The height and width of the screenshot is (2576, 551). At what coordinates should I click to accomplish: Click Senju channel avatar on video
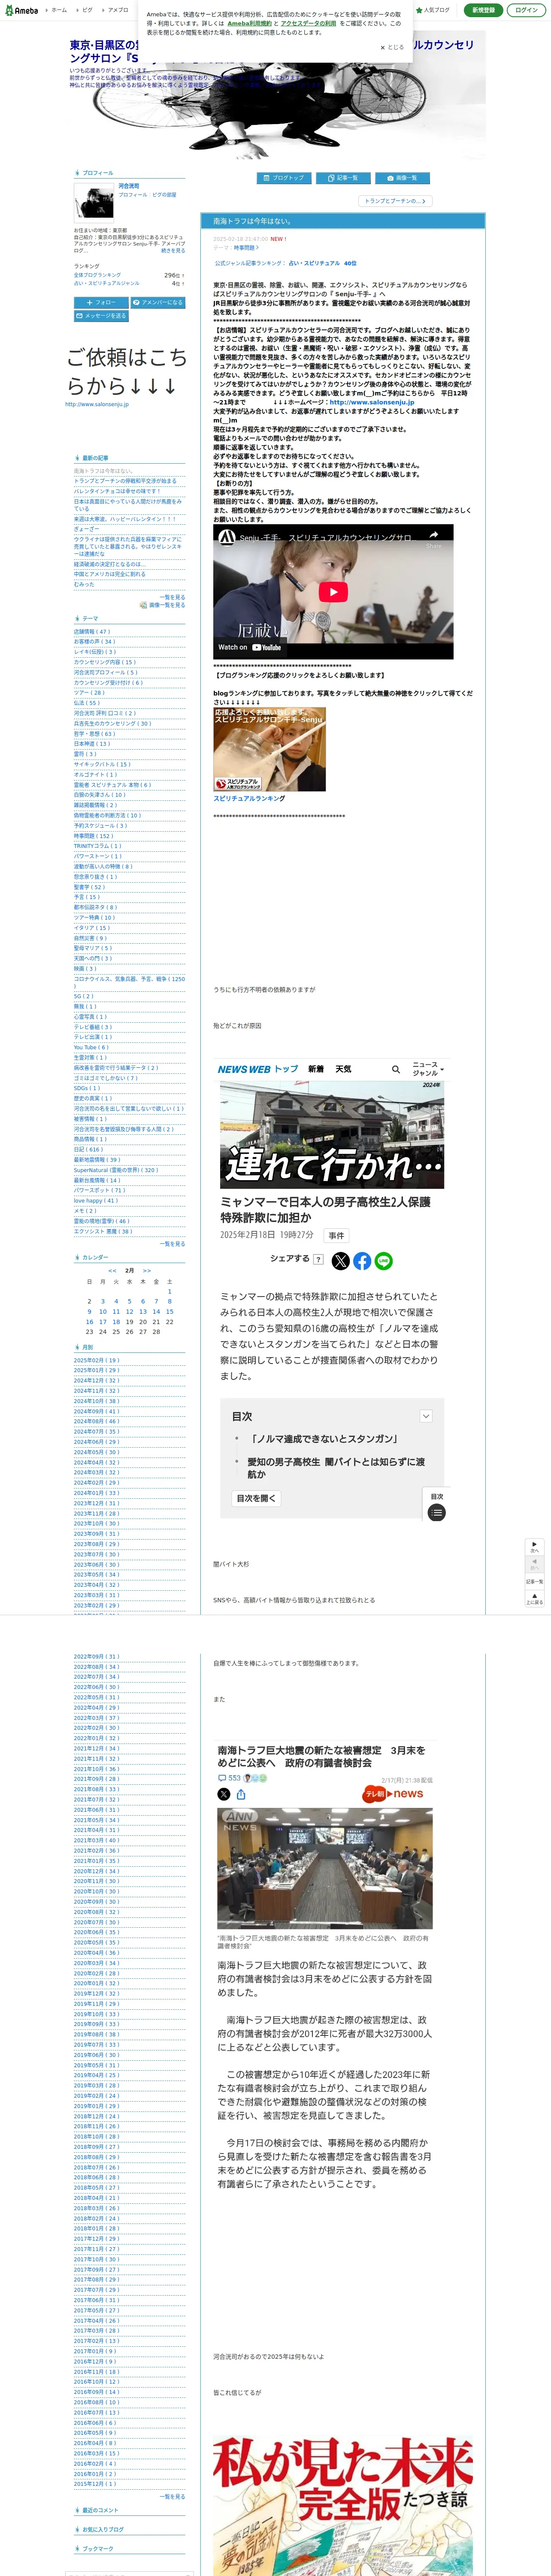[x=227, y=537]
